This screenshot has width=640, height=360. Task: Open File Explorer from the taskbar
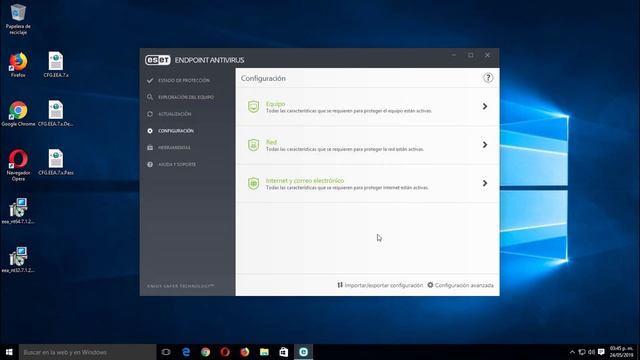click(x=264, y=352)
